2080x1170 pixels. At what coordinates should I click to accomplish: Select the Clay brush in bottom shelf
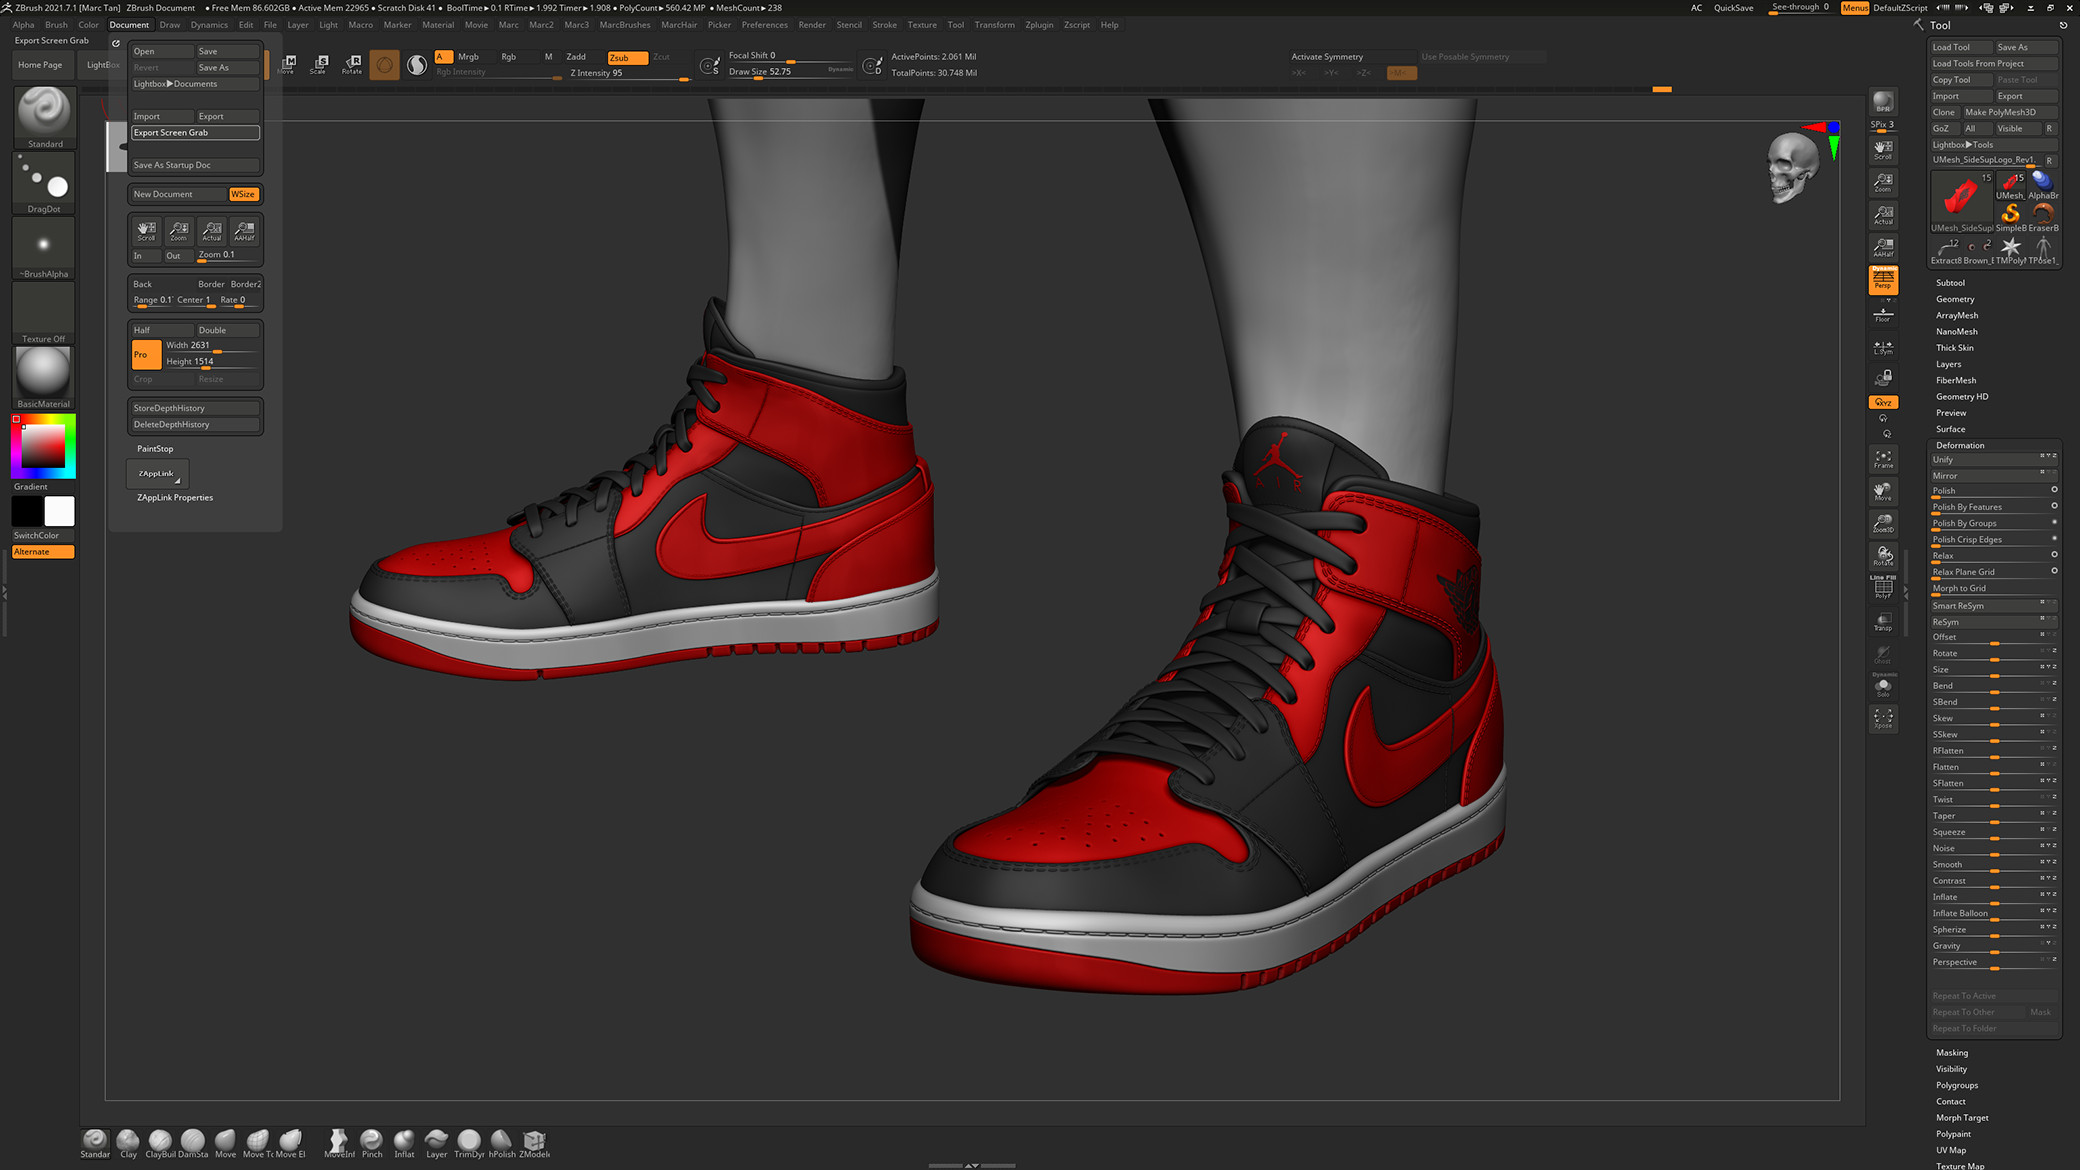pos(128,1143)
